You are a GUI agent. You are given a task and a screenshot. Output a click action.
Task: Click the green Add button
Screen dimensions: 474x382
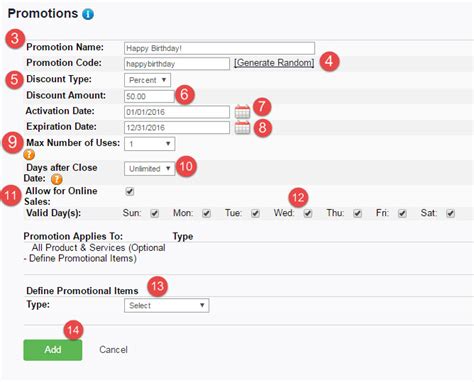pos(53,350)
